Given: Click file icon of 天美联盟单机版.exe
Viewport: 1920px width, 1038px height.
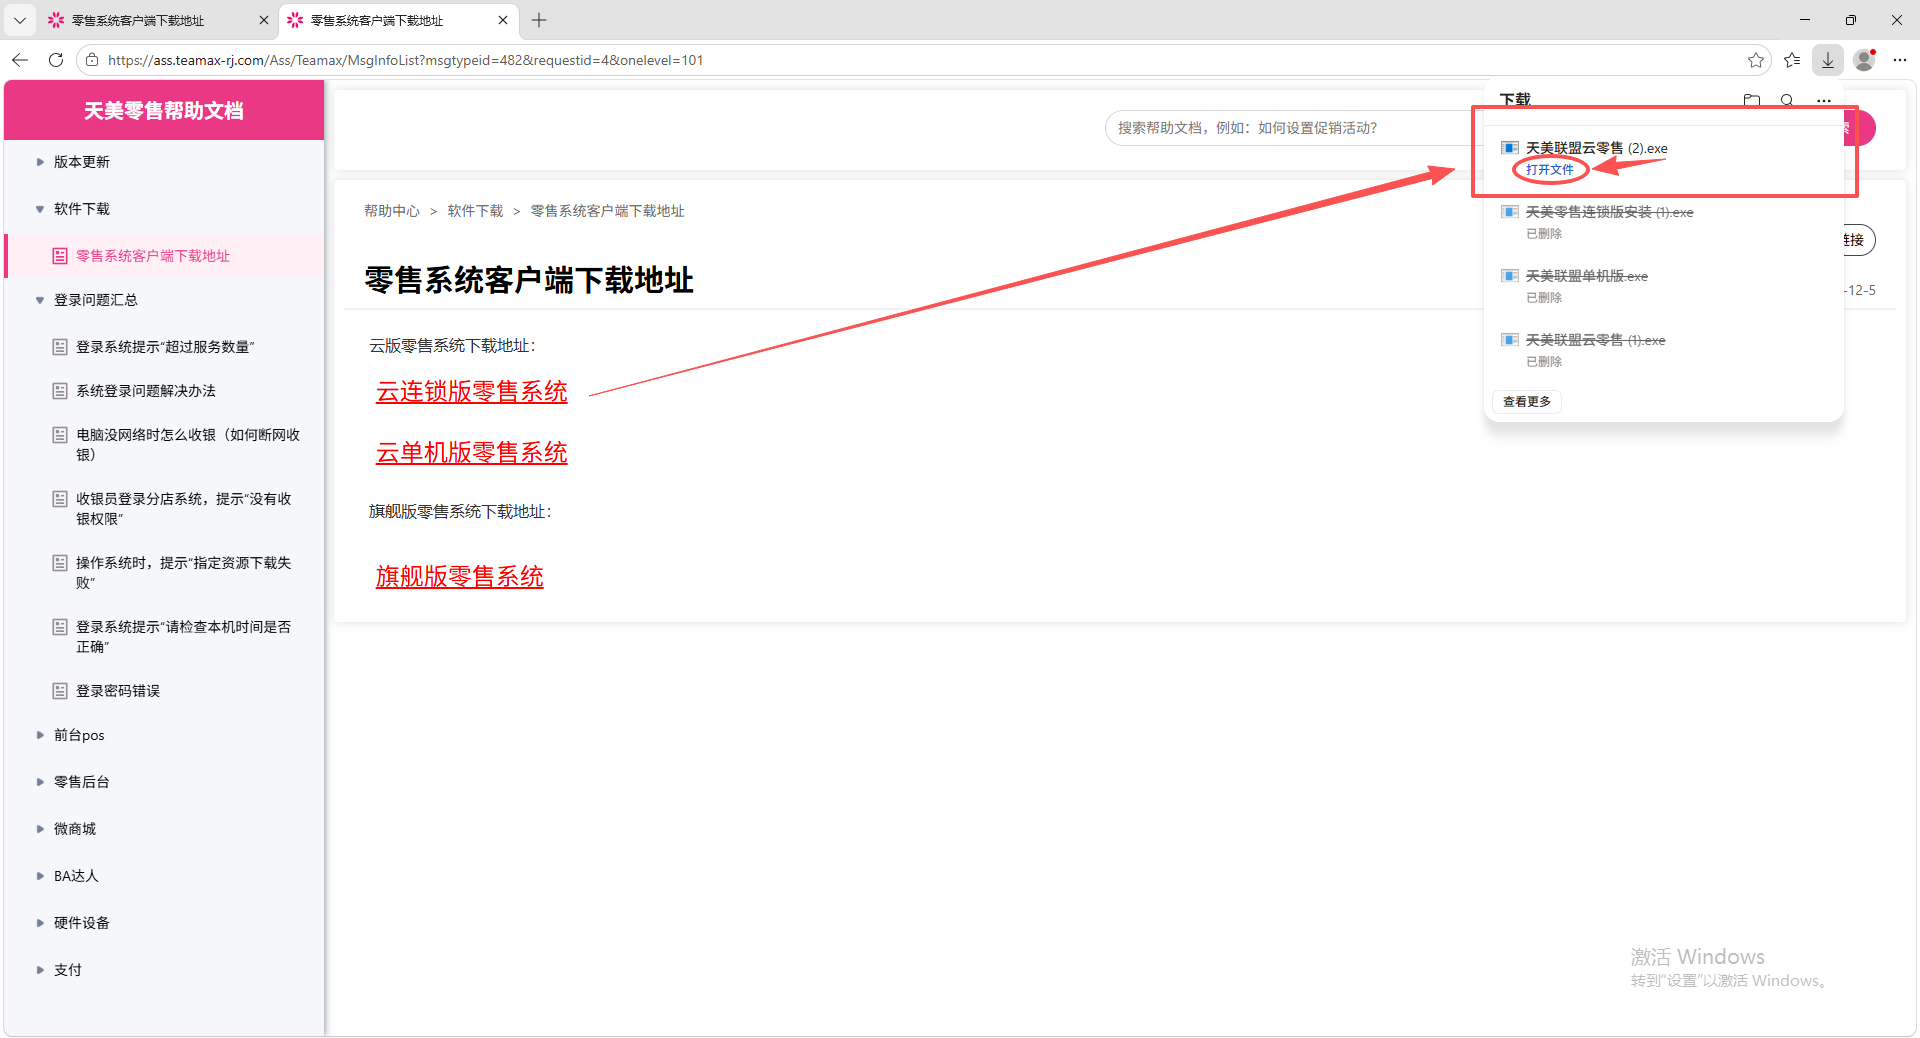Looking at the screenshot, I should [1510, 276].
